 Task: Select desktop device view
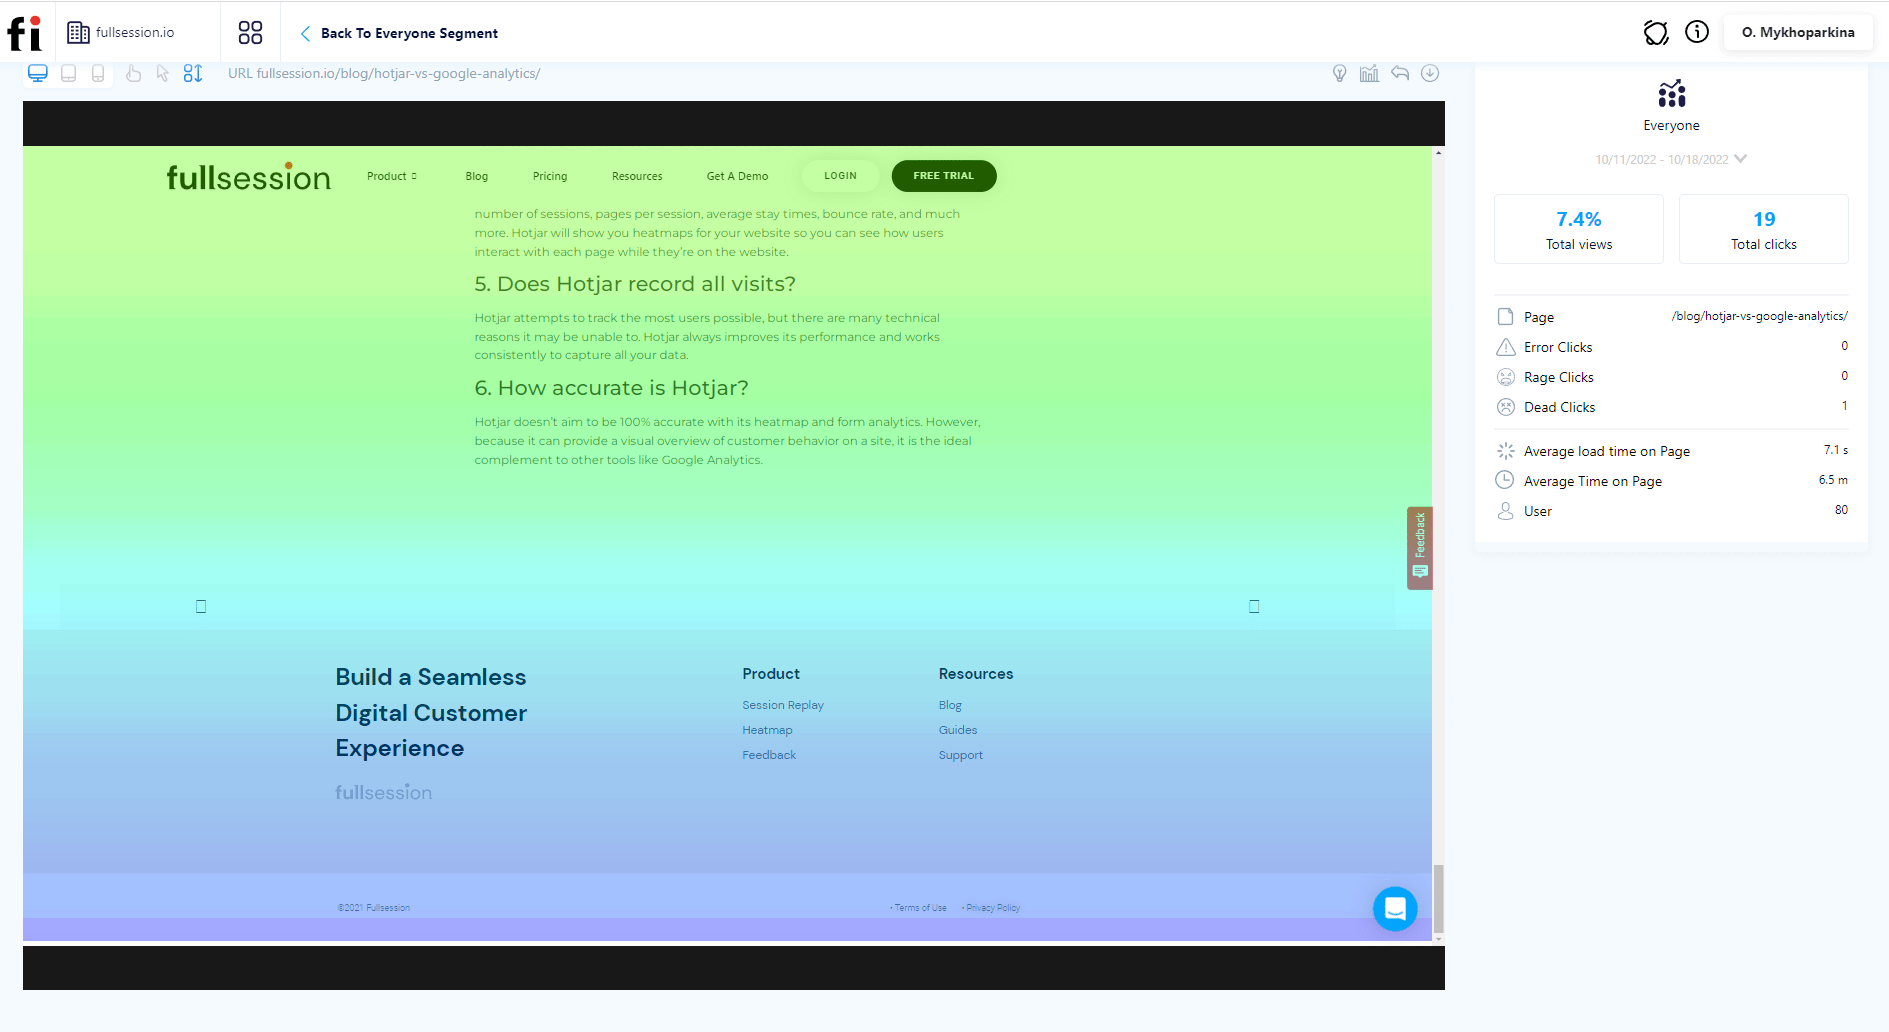38,73
